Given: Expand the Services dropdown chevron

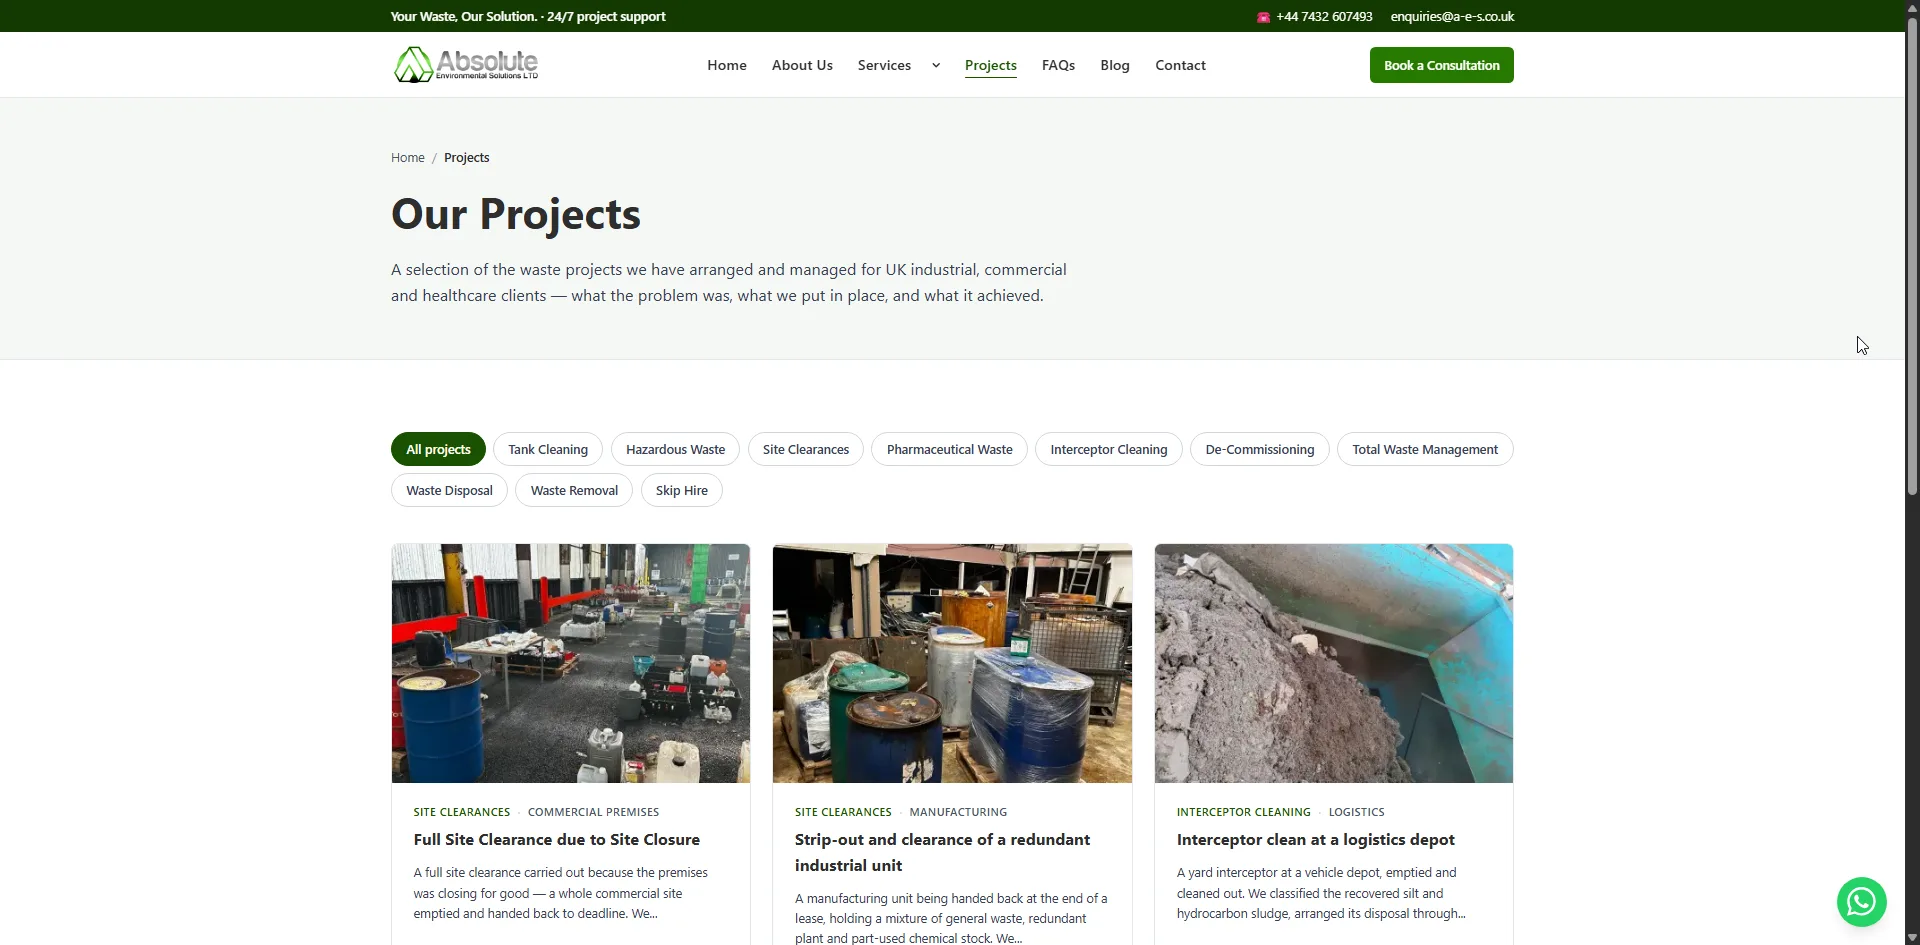Looking at the screenshot, I should 936,66.
